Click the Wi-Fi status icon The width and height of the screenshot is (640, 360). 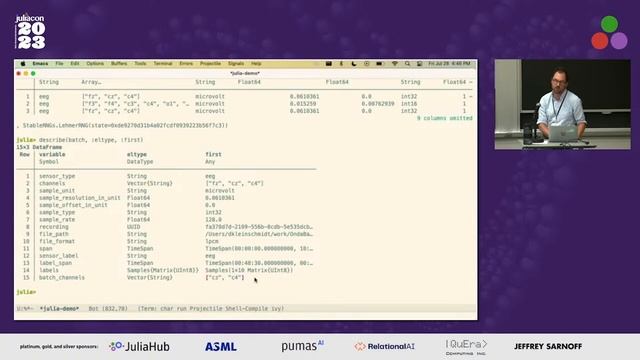tap(395, 64)
